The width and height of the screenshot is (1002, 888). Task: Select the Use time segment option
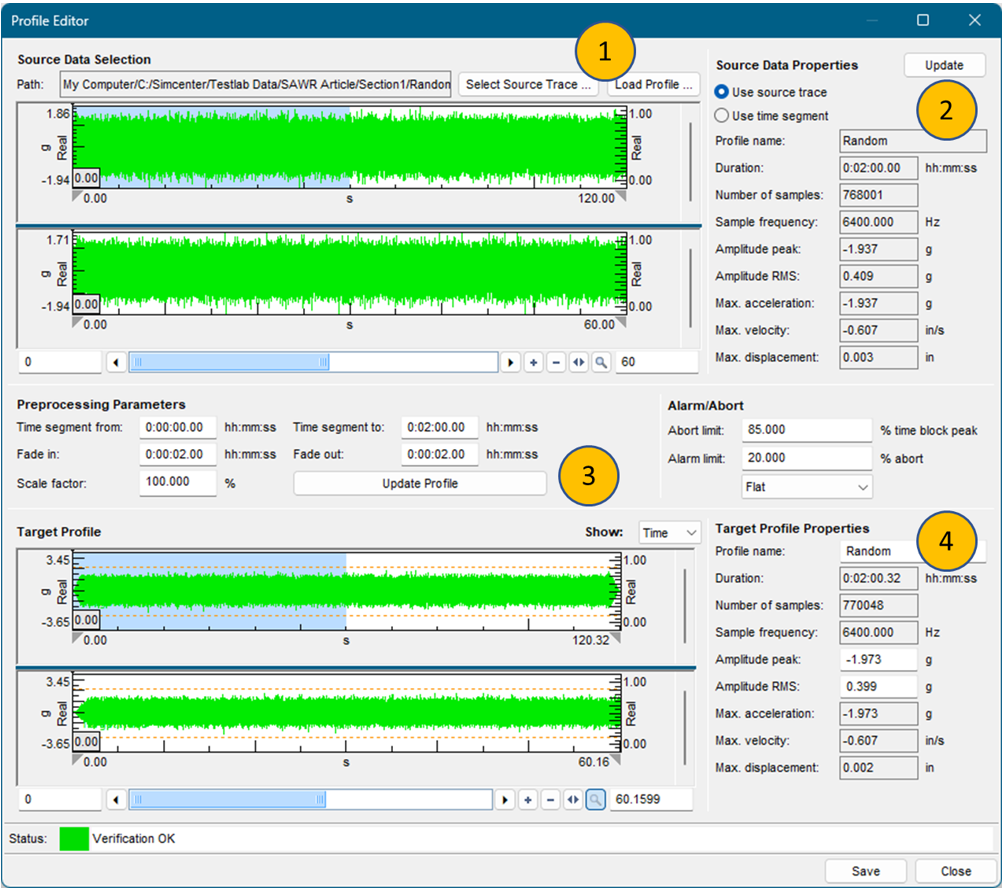(722, 116)
